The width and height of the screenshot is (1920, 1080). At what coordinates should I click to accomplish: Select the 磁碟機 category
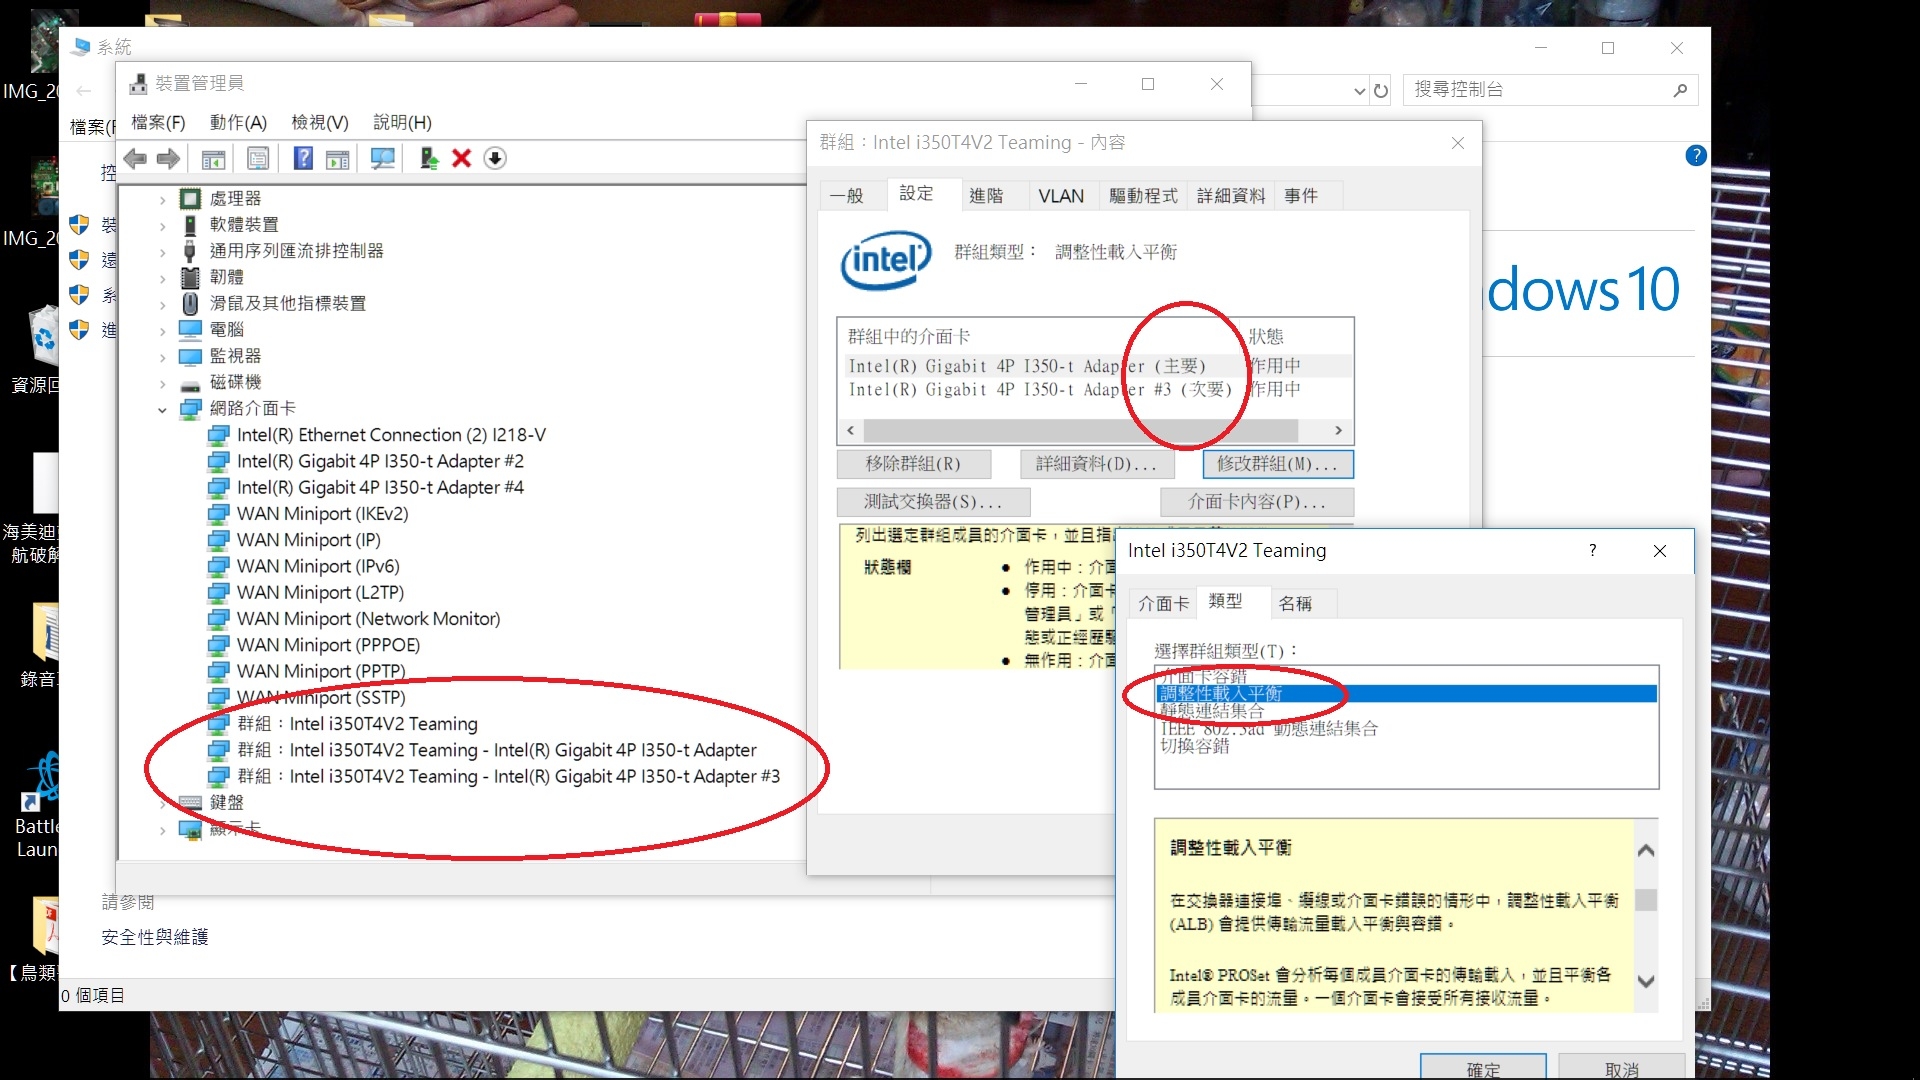click(235, 382)
